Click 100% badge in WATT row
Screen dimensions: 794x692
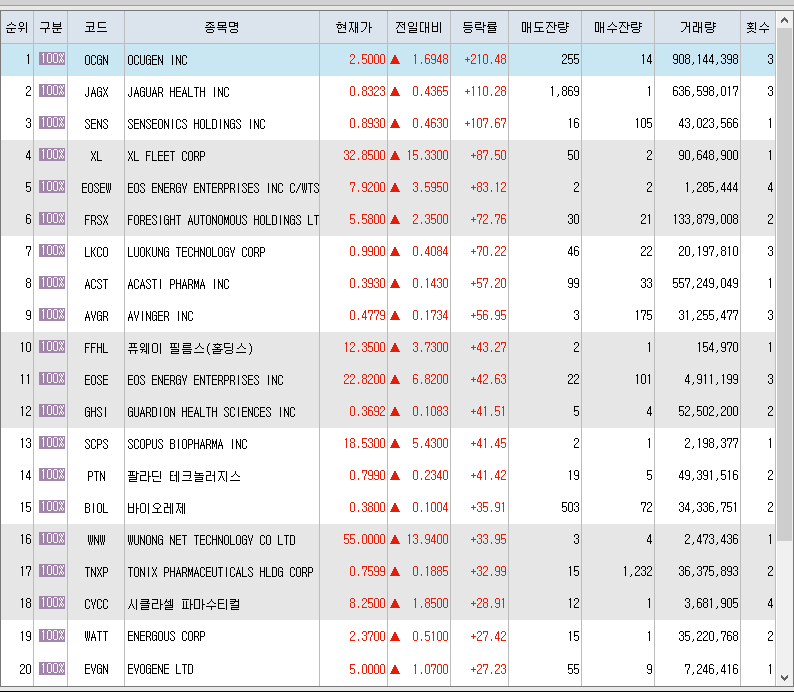point(52,635)
